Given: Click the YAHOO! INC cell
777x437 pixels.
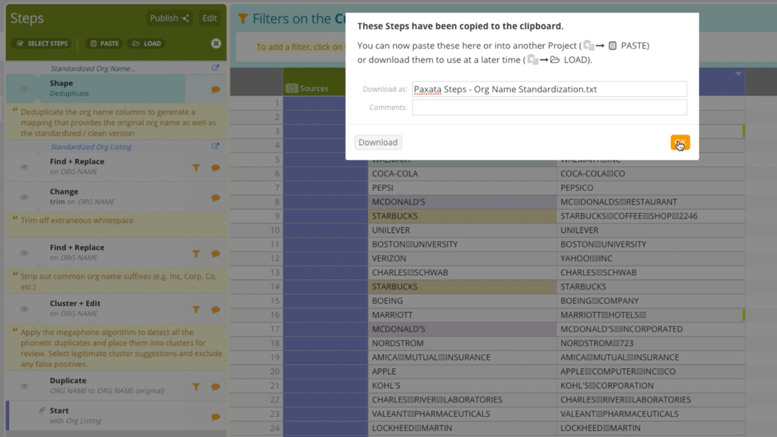Looking at the screenshot, I should (651, 259).
